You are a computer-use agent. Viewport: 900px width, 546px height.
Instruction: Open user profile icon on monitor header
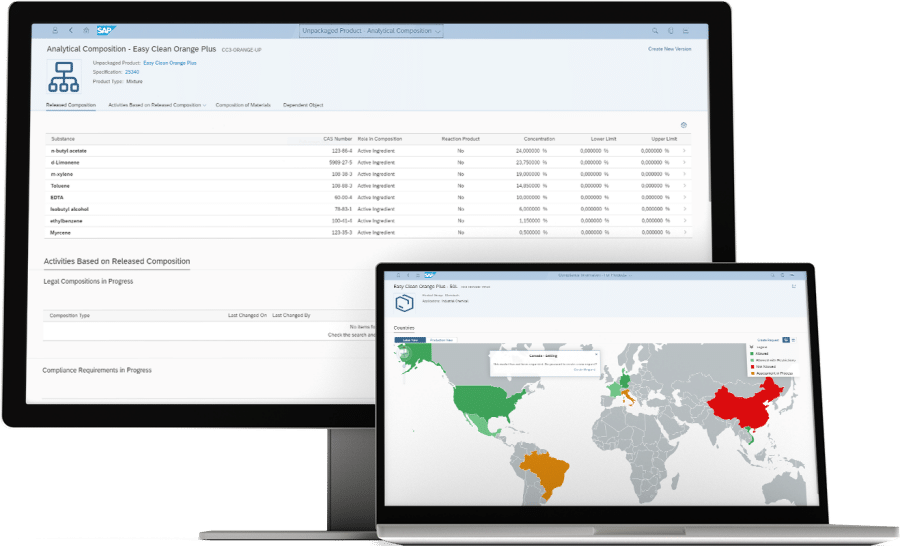point(55,30)
